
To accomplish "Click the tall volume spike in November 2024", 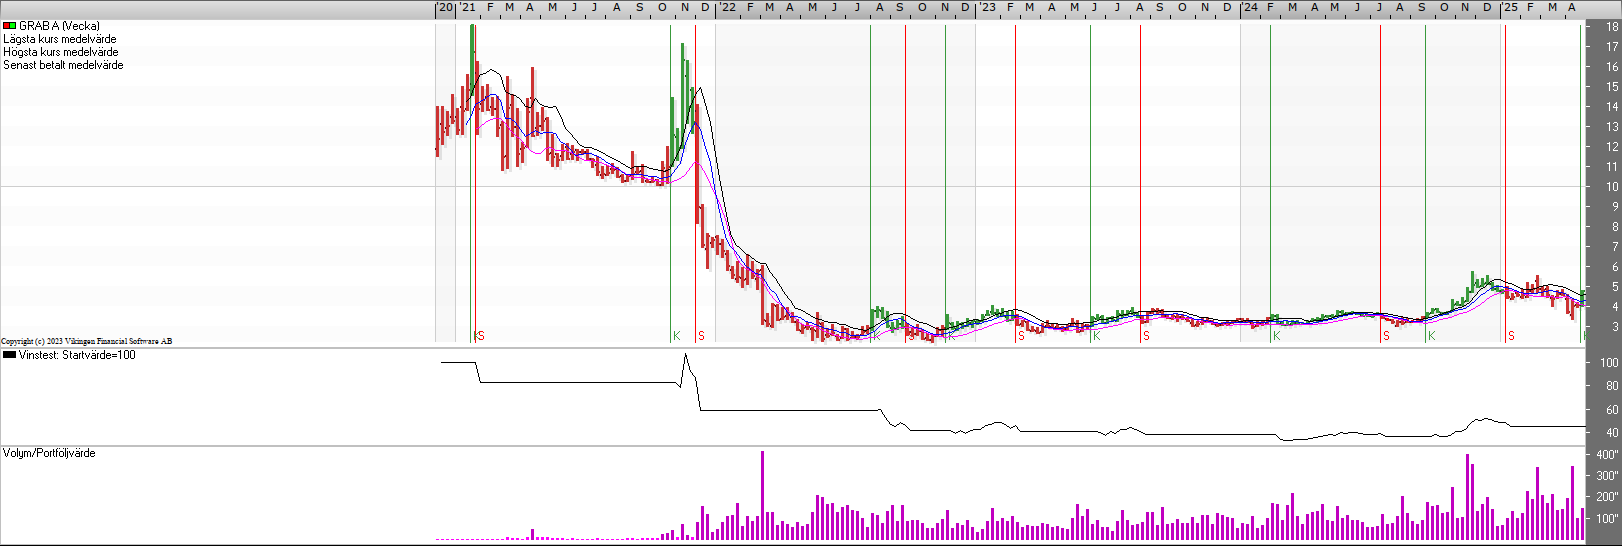I will (1467, 497).
